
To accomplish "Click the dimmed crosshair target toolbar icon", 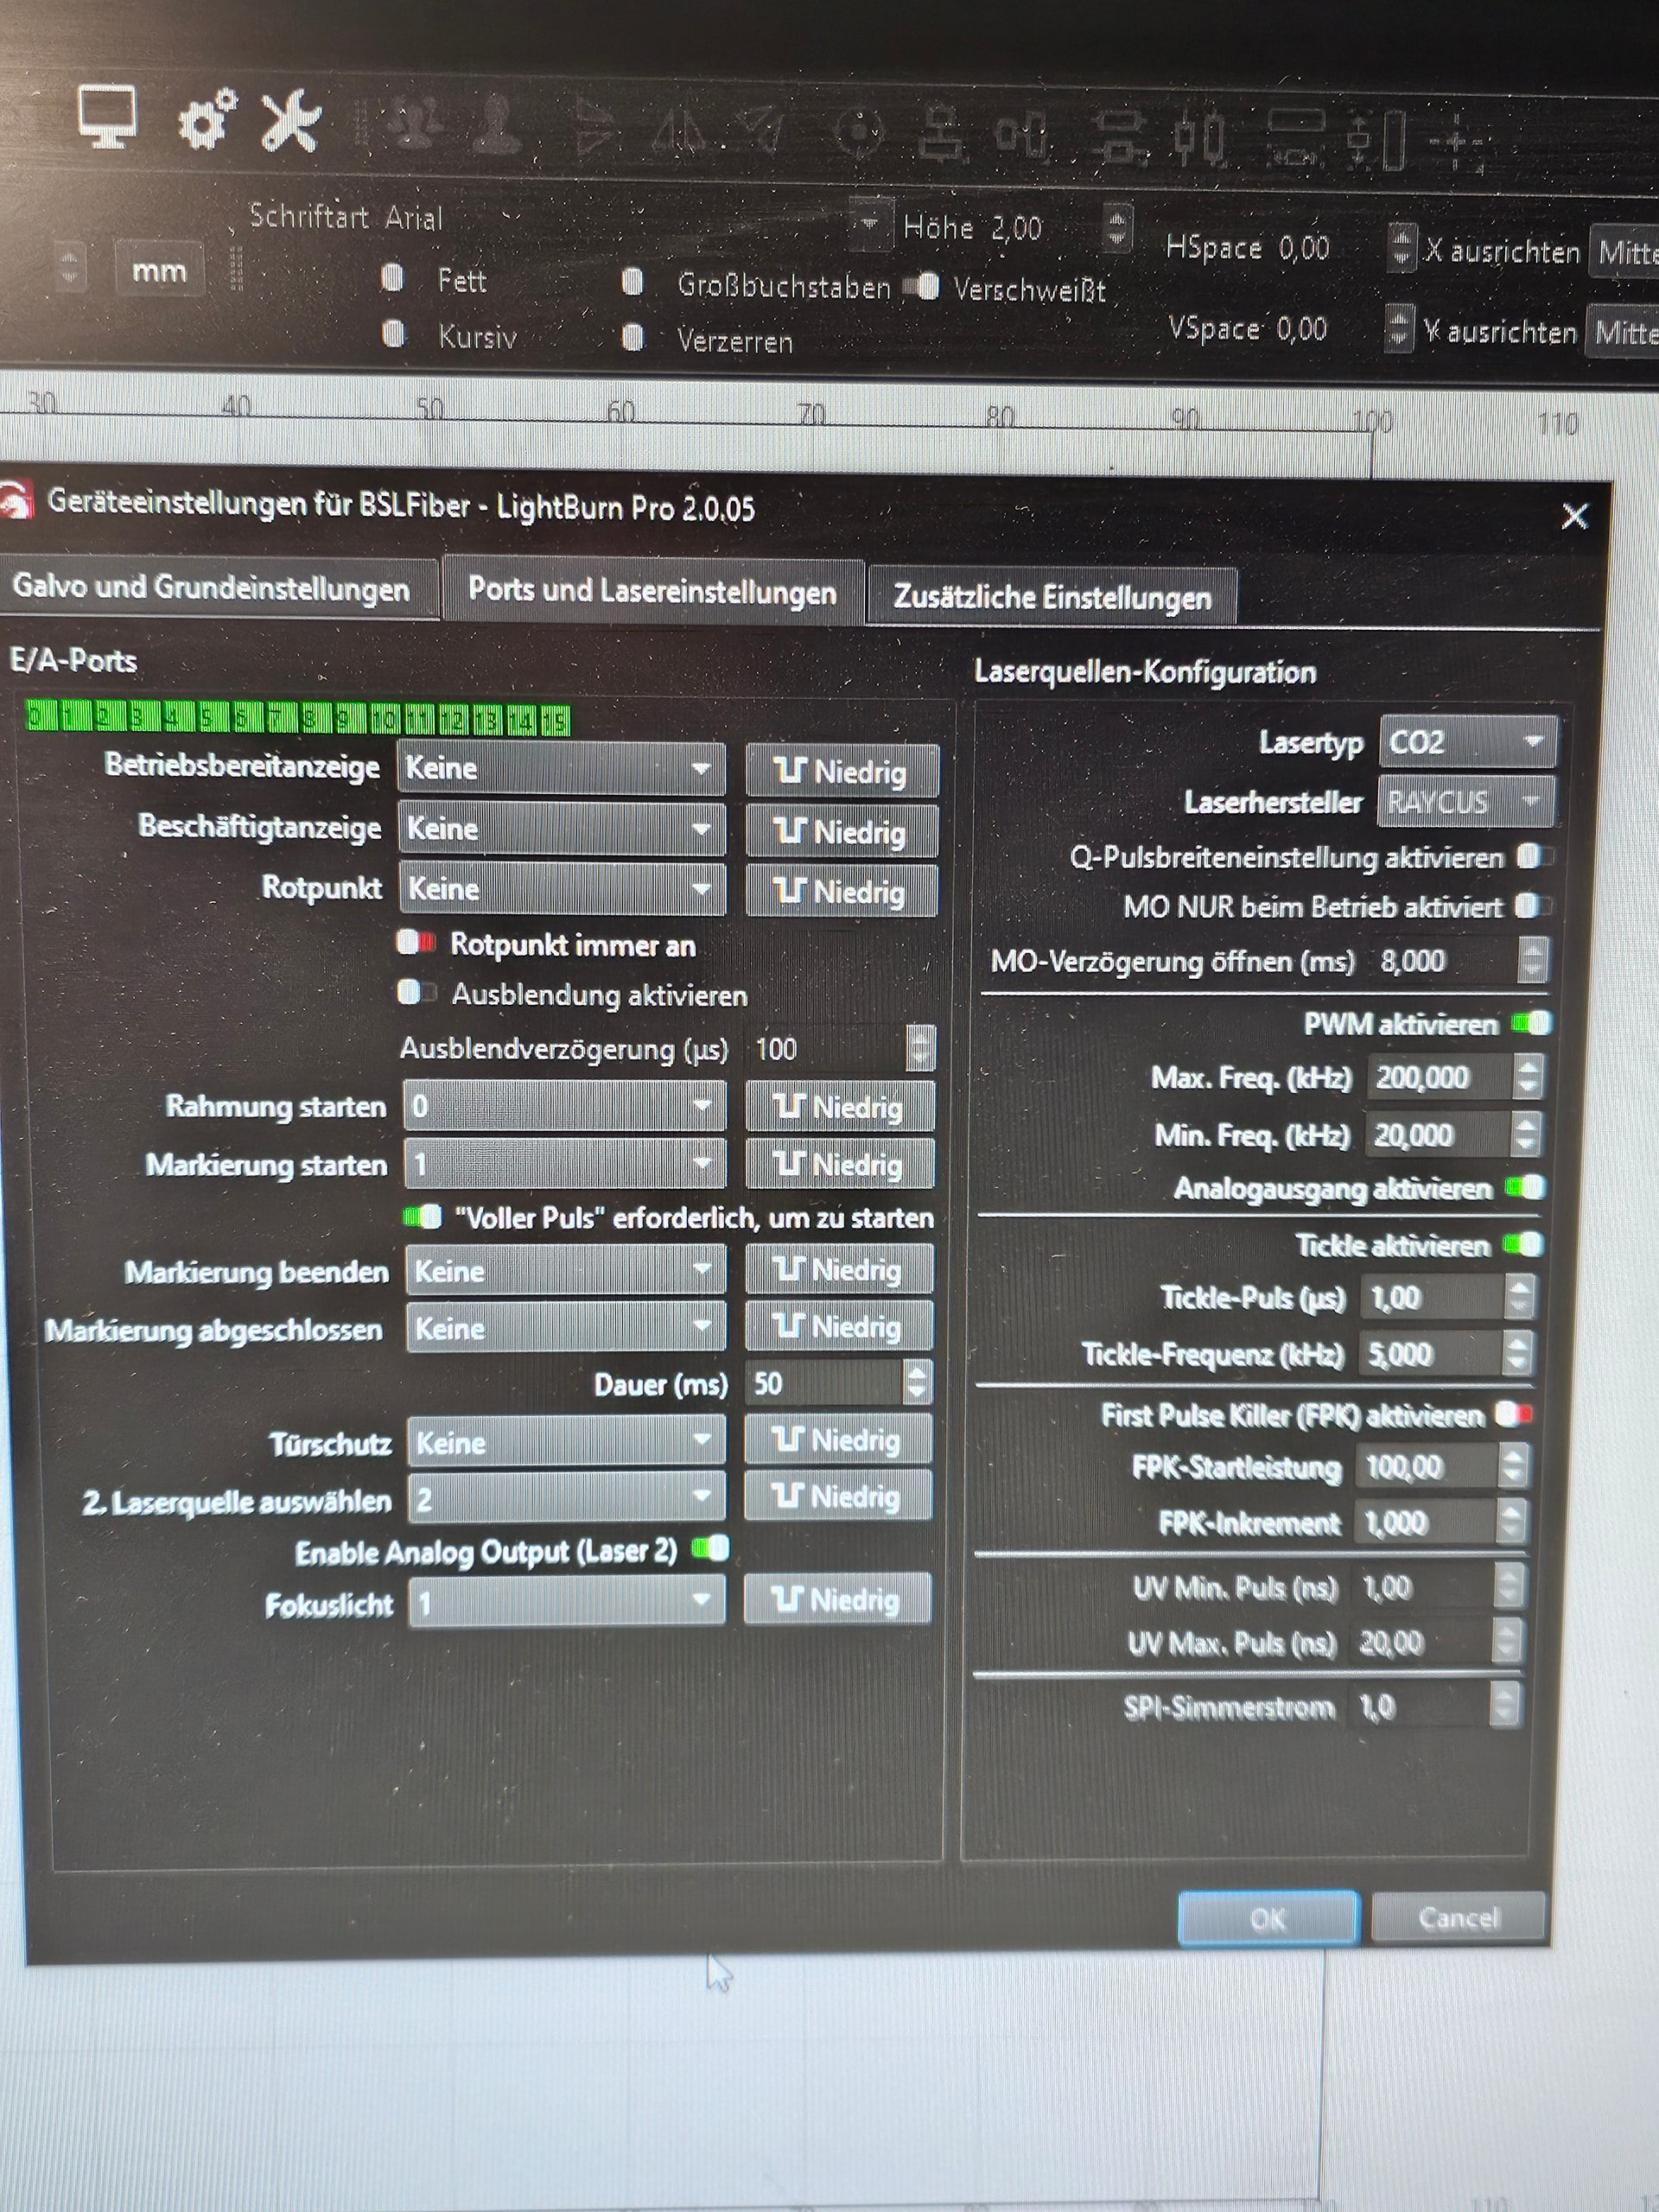I will [857, 133].
